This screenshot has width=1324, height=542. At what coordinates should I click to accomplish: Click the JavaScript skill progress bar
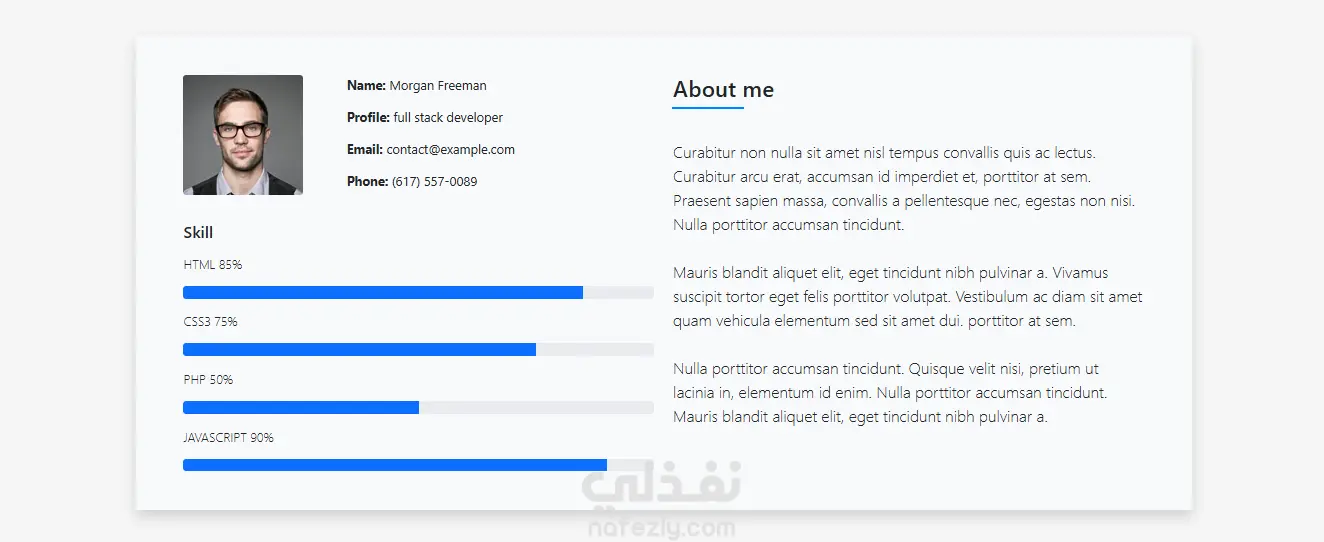pyautogui.click(x=418, y=465)
